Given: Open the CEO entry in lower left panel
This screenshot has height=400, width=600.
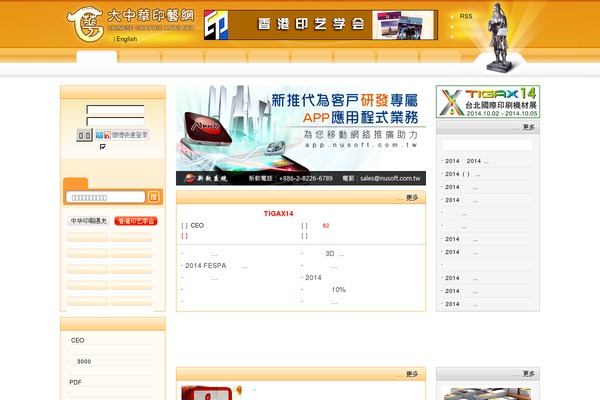Looking at the screenshot, I should [x=77, y=340].
